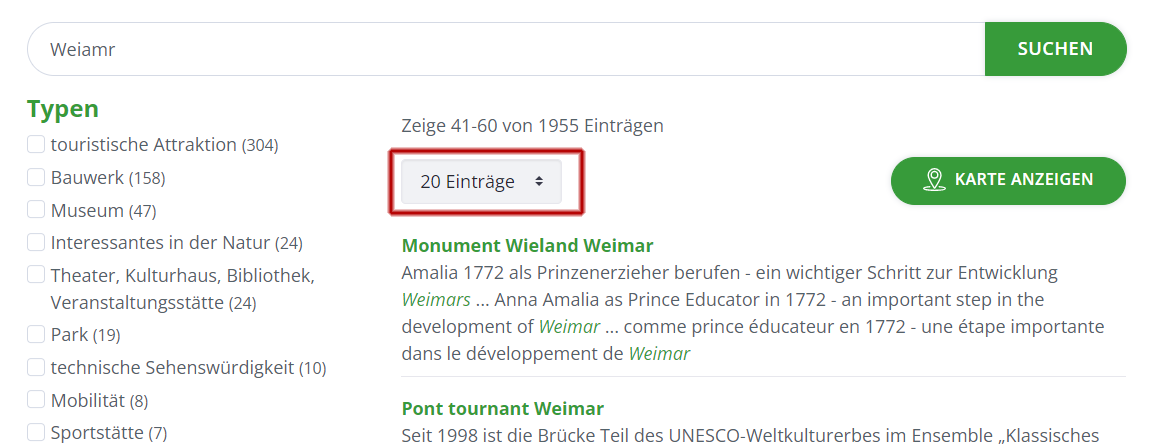The width and height of the screenshot is (1168, 446).
Task: Tick the touristische Attraktion checkbox
Action: pos(36,144)
